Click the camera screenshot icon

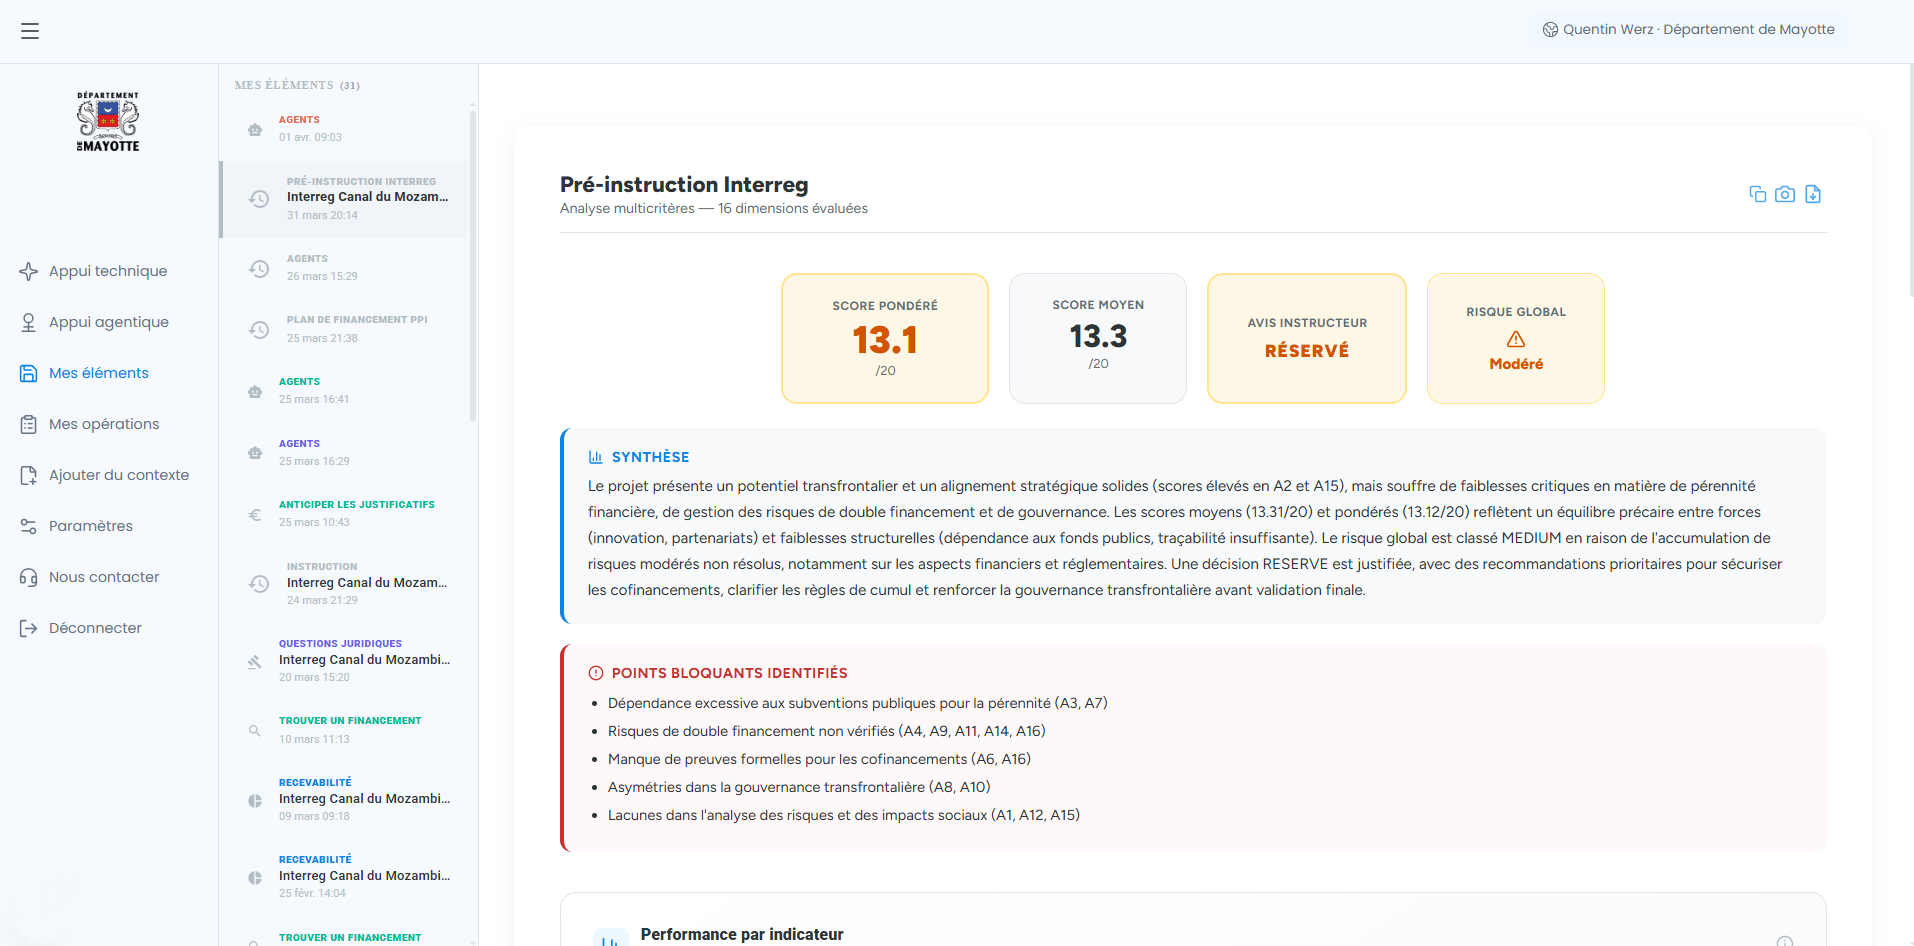click(x=1785, y=194)
